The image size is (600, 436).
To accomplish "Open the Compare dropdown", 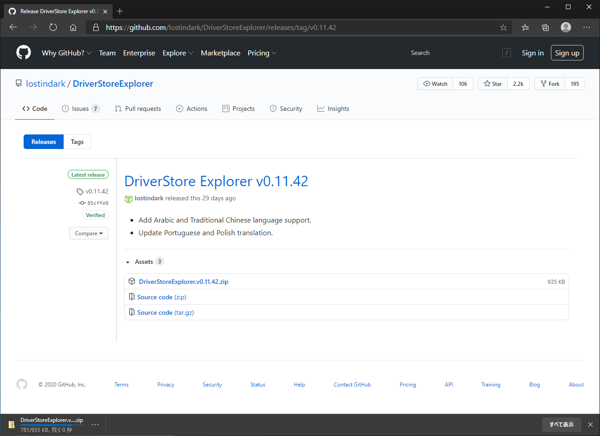I will pyautogui.click(x=88, y=233).
